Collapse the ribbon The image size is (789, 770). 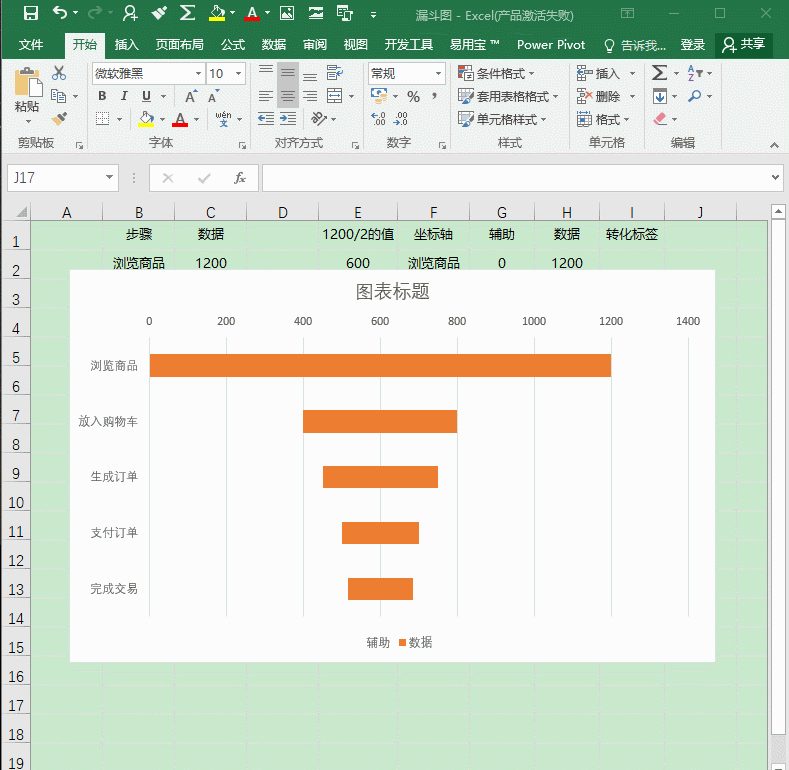pyautogui.click(x=774, y=145)
